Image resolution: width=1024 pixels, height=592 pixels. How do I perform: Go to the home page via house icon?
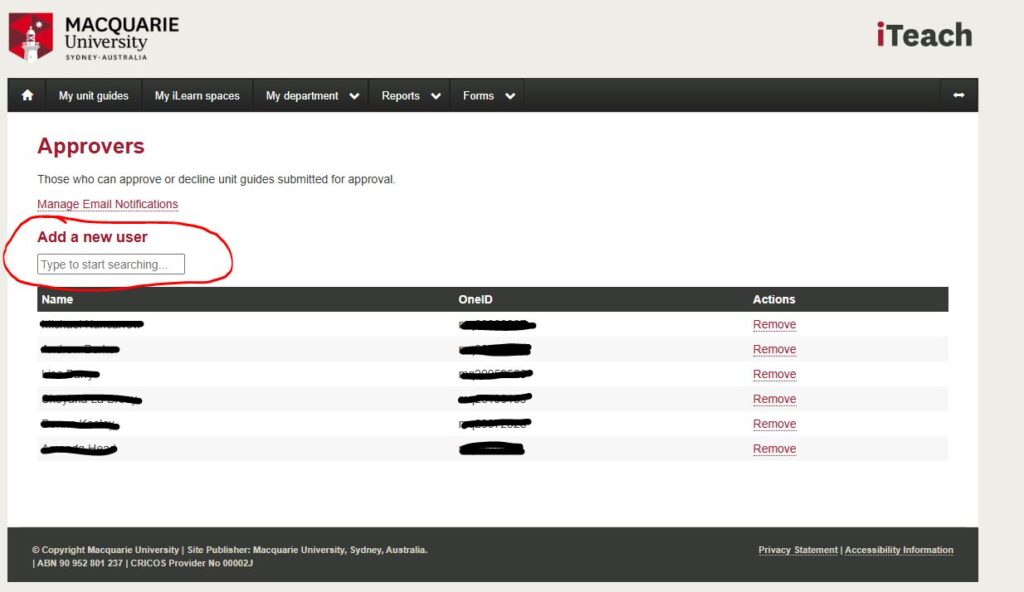coord(27,95)
